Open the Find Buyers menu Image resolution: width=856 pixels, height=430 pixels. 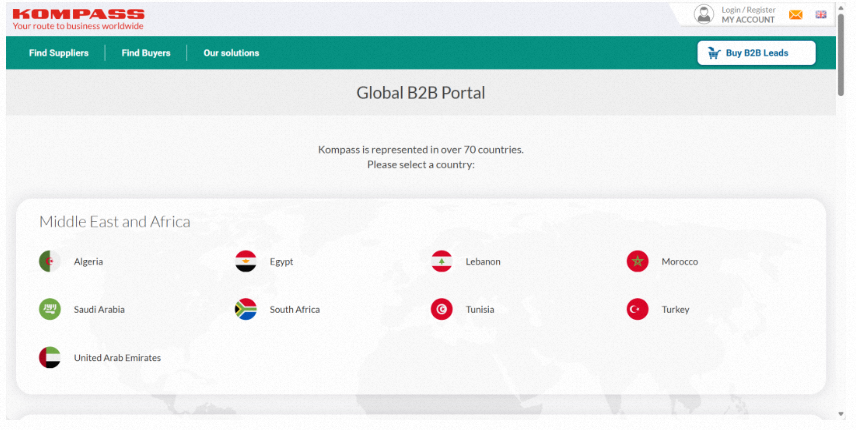[146, 53]
